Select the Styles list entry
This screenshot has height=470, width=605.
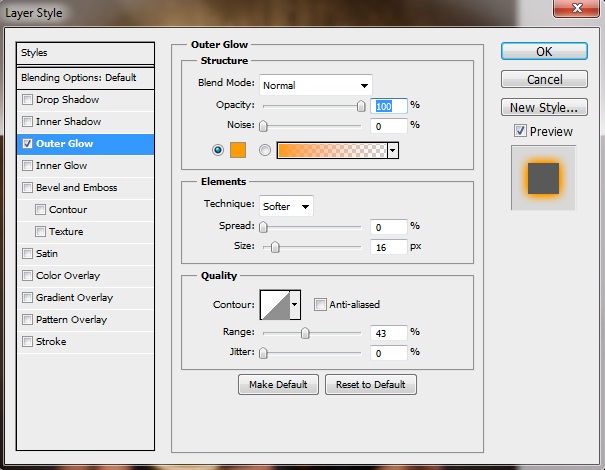click(x=85, y=53)
